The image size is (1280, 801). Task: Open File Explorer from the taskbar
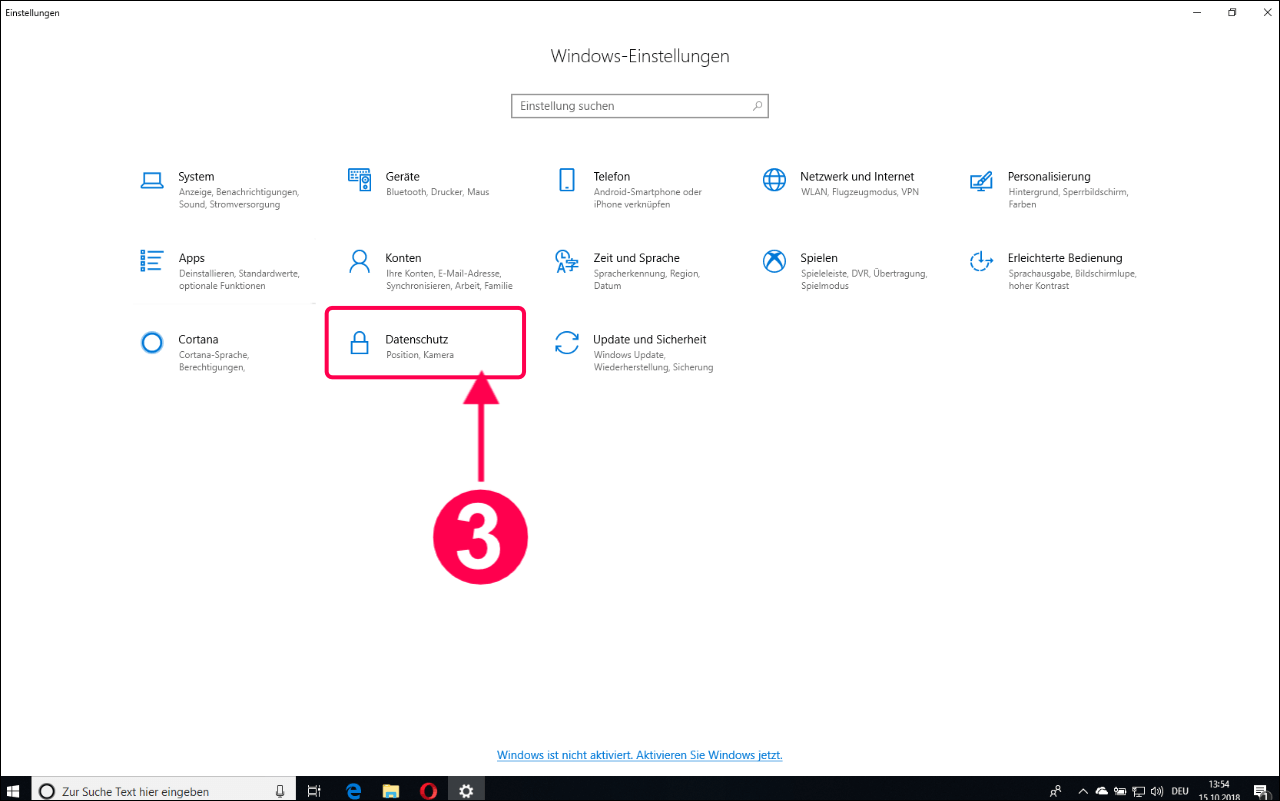tap(391, 790)
